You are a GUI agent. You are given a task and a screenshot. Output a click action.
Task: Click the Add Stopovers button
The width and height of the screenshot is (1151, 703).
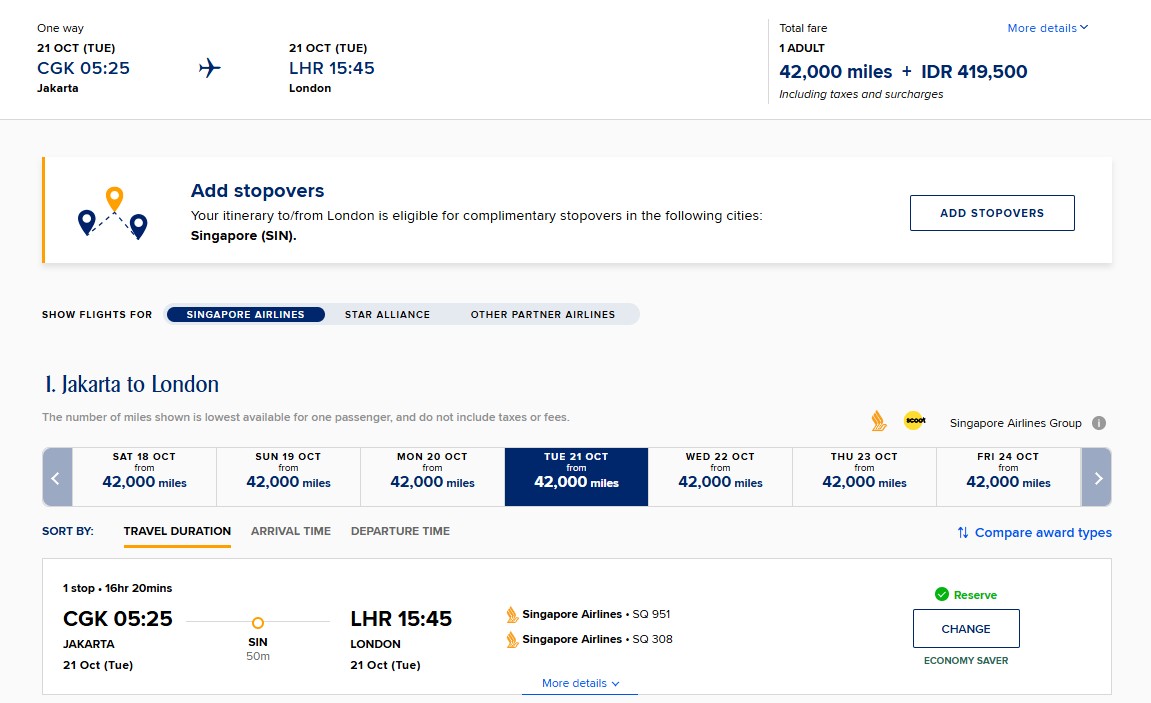(x=991, y=213)
